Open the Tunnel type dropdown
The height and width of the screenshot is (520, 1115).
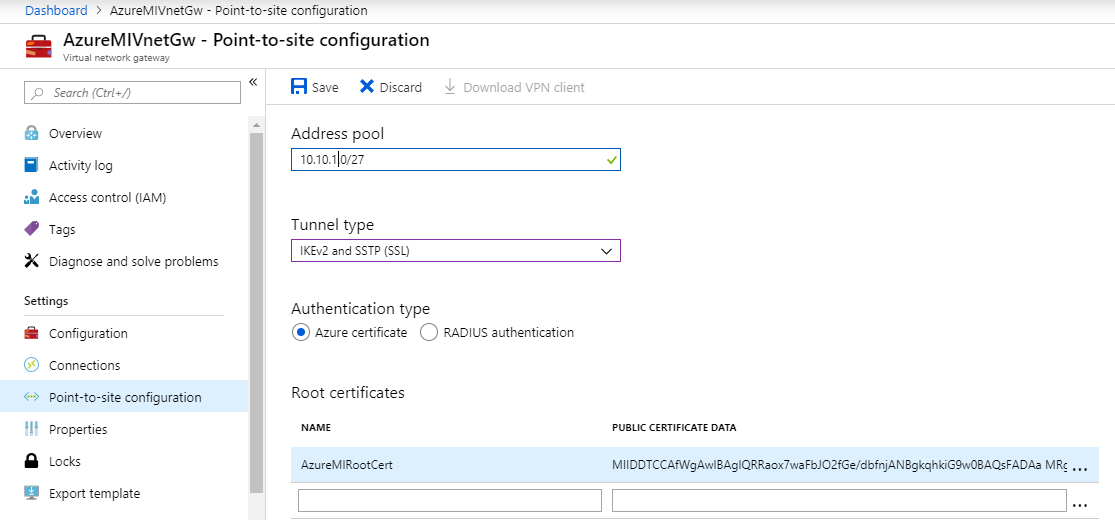(x=456, y=250)
